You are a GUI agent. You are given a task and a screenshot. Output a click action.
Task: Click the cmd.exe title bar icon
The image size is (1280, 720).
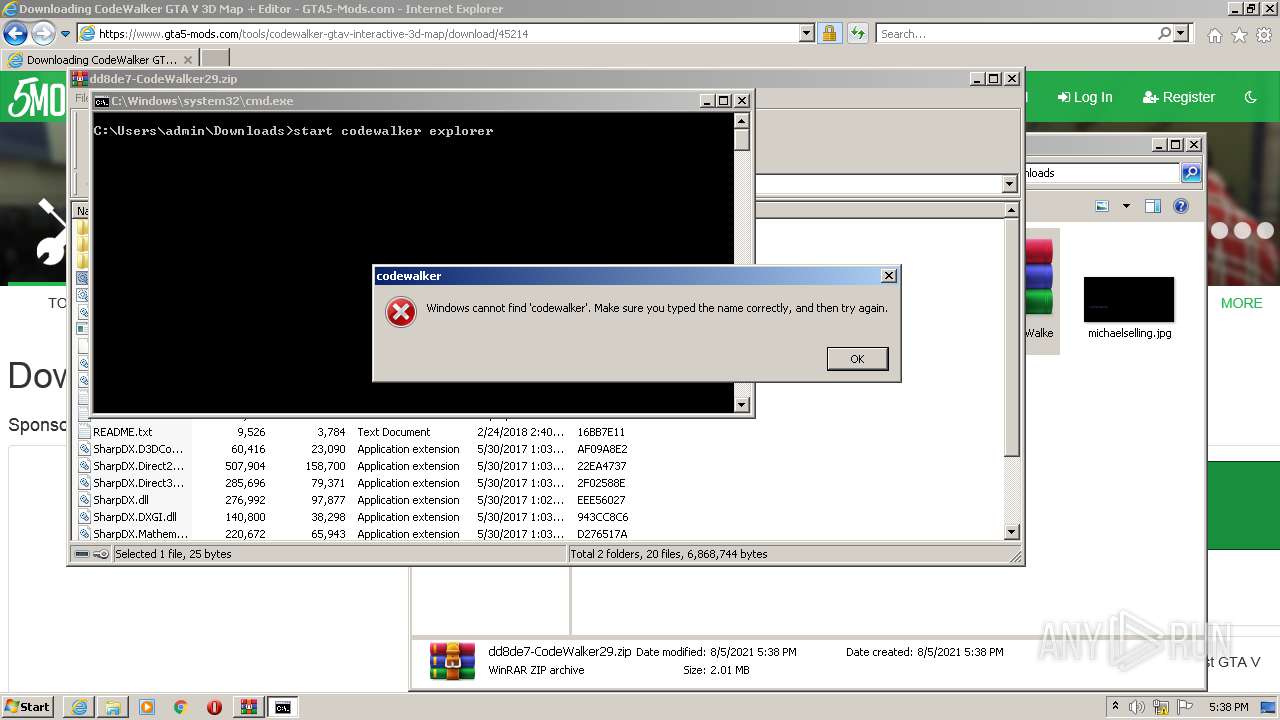pos(101,101)
